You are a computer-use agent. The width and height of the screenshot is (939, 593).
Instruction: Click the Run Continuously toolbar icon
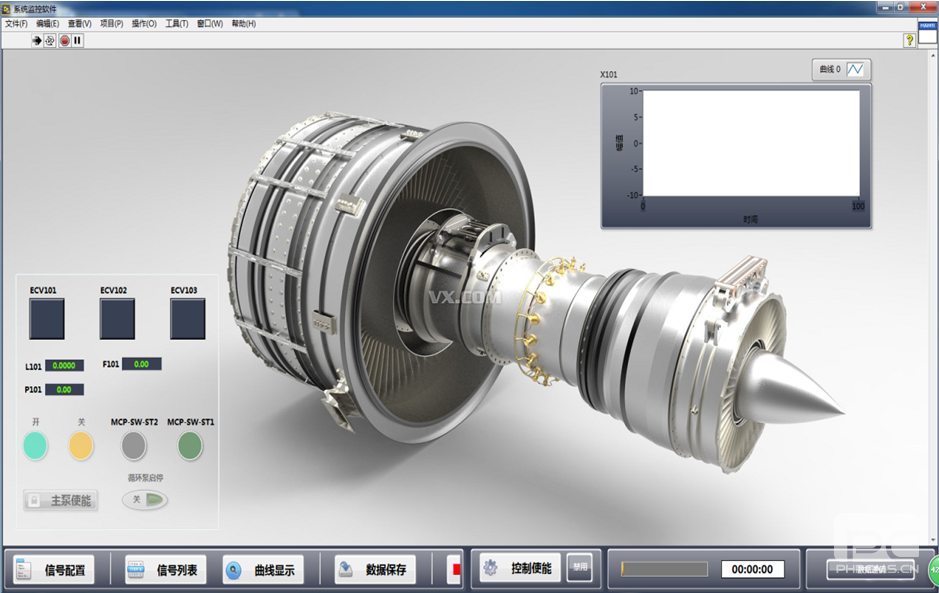tap(50, 41)
